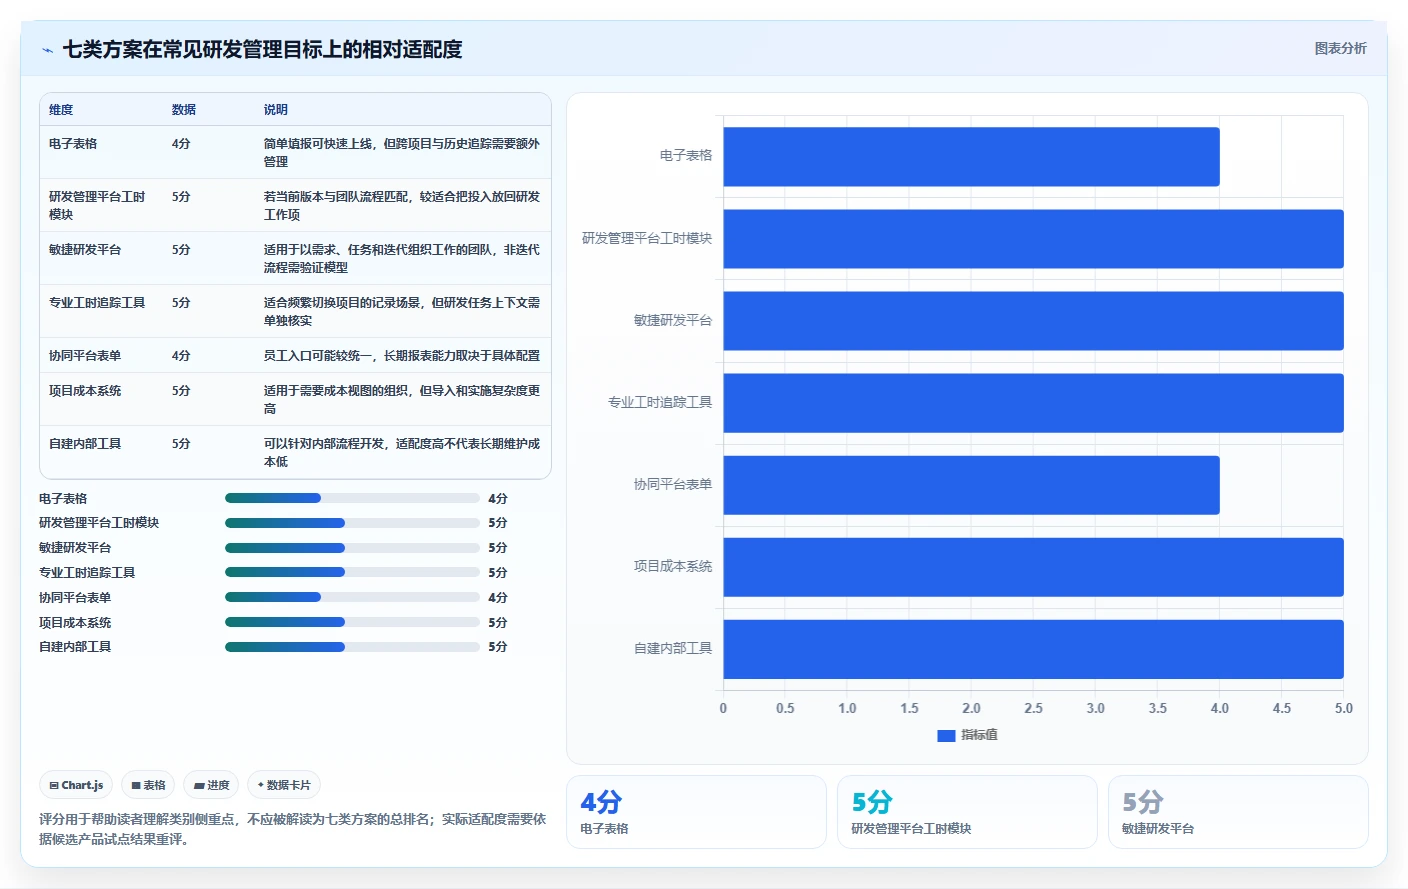Click the 专业工时追踪工具 table cell
This screenshot has height=889, width=1408.
pos(97,303)
